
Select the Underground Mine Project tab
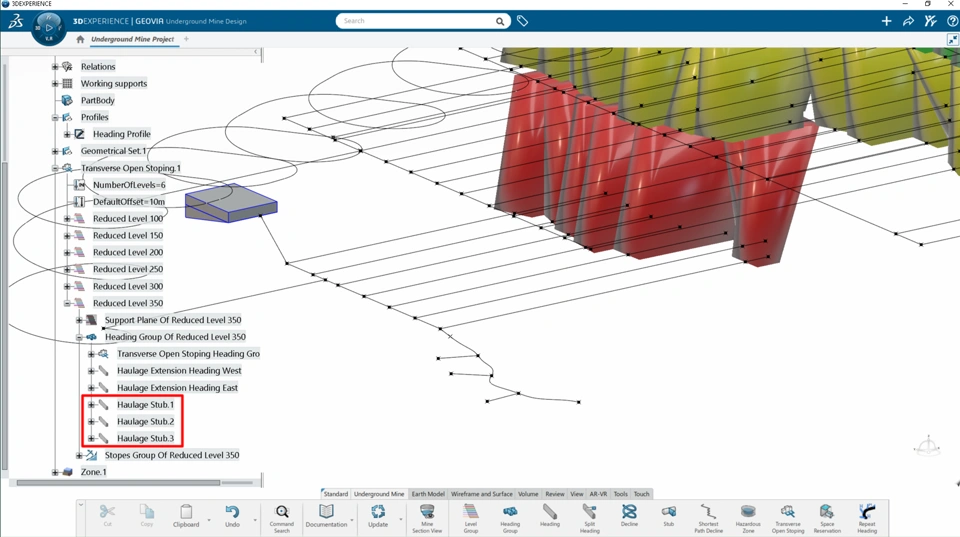(132, 39)
